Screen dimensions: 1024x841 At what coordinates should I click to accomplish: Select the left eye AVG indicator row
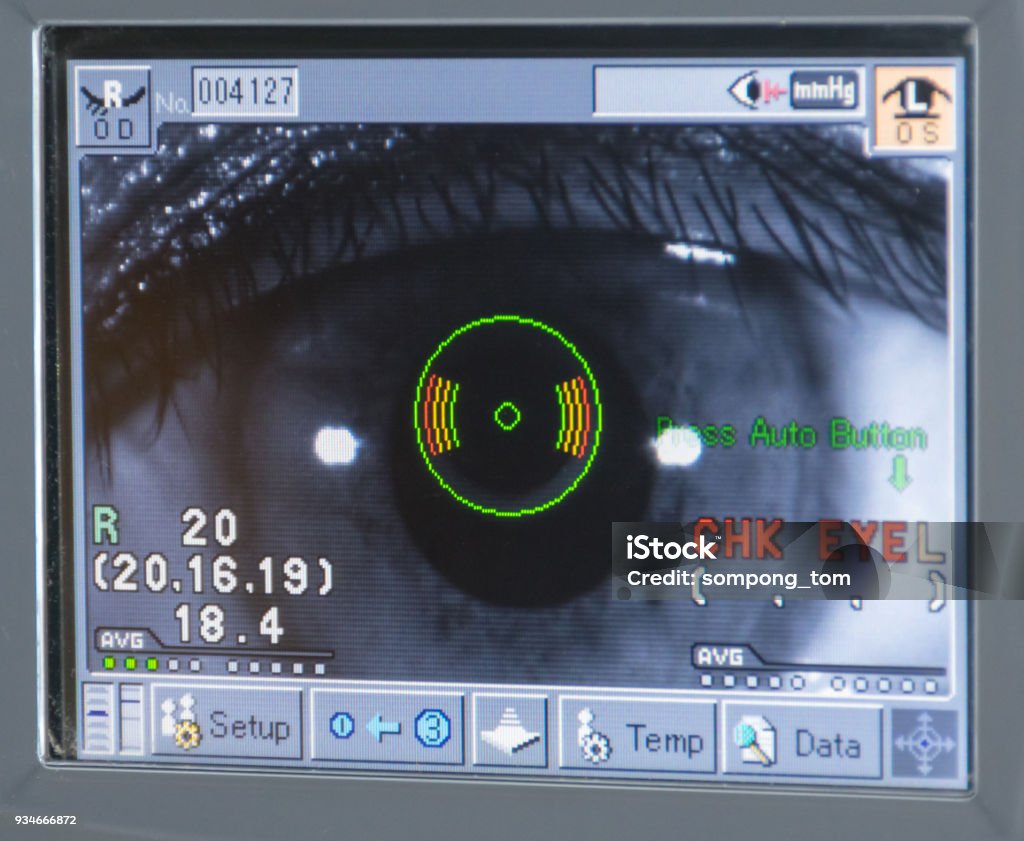(818, 683)
